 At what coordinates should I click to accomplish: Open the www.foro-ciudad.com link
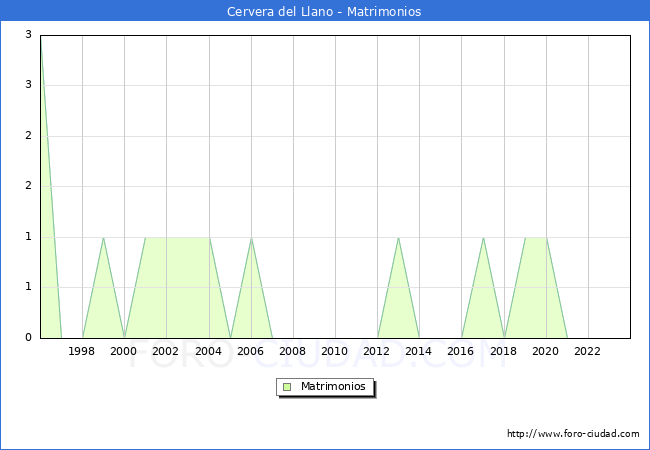coord(573,434)
